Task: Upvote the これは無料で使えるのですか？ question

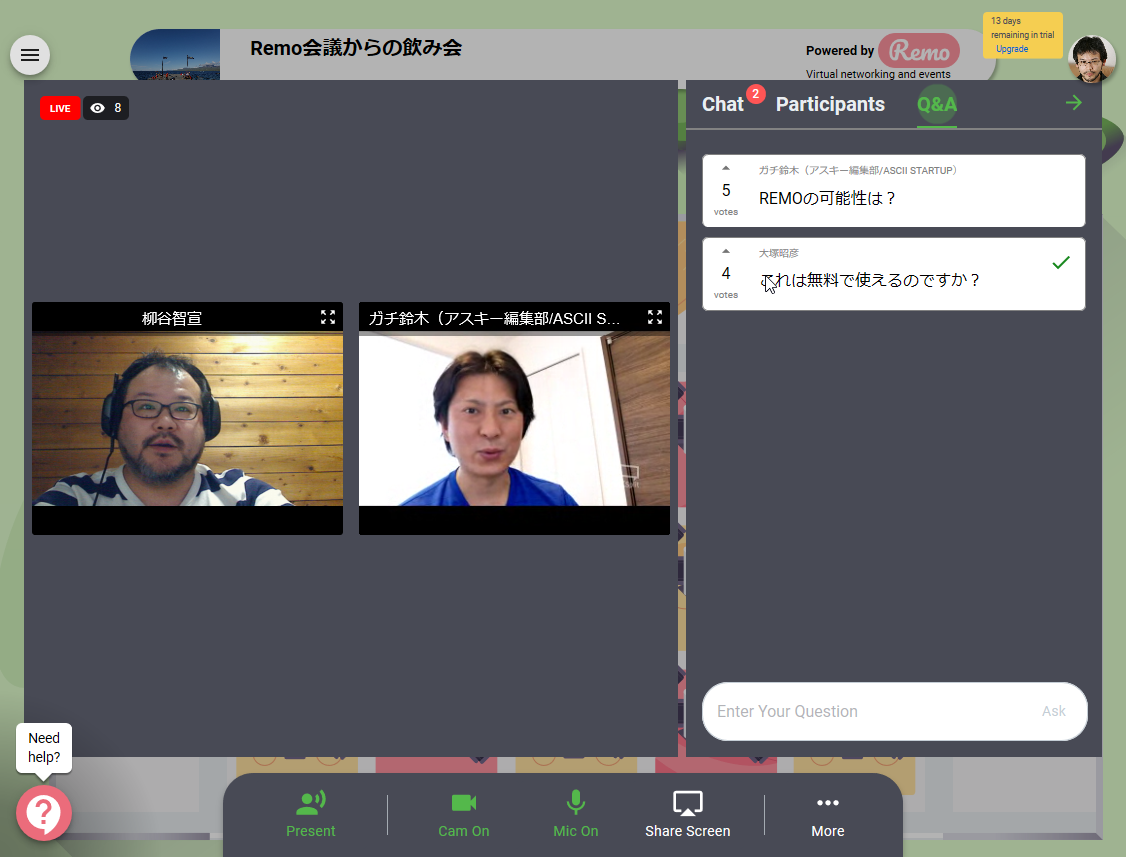Action: coord(726,251)
